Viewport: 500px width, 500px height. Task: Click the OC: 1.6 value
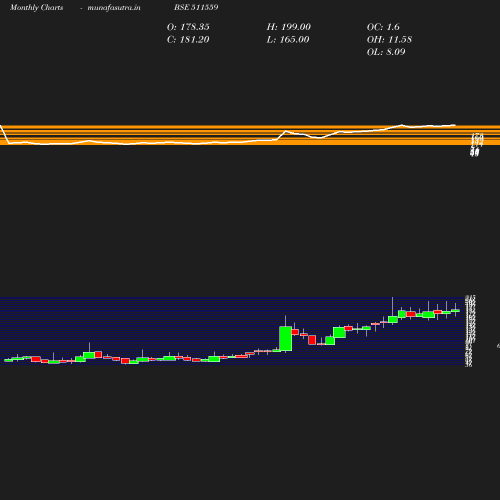coord(383,27)
